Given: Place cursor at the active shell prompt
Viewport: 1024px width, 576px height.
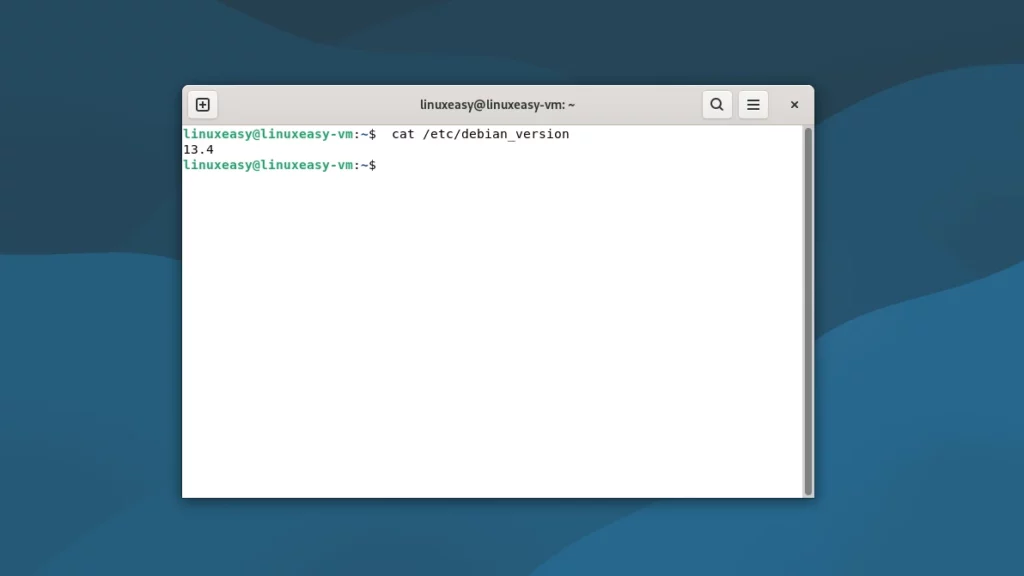Looking at the screenshot, I should click(382, 164).
